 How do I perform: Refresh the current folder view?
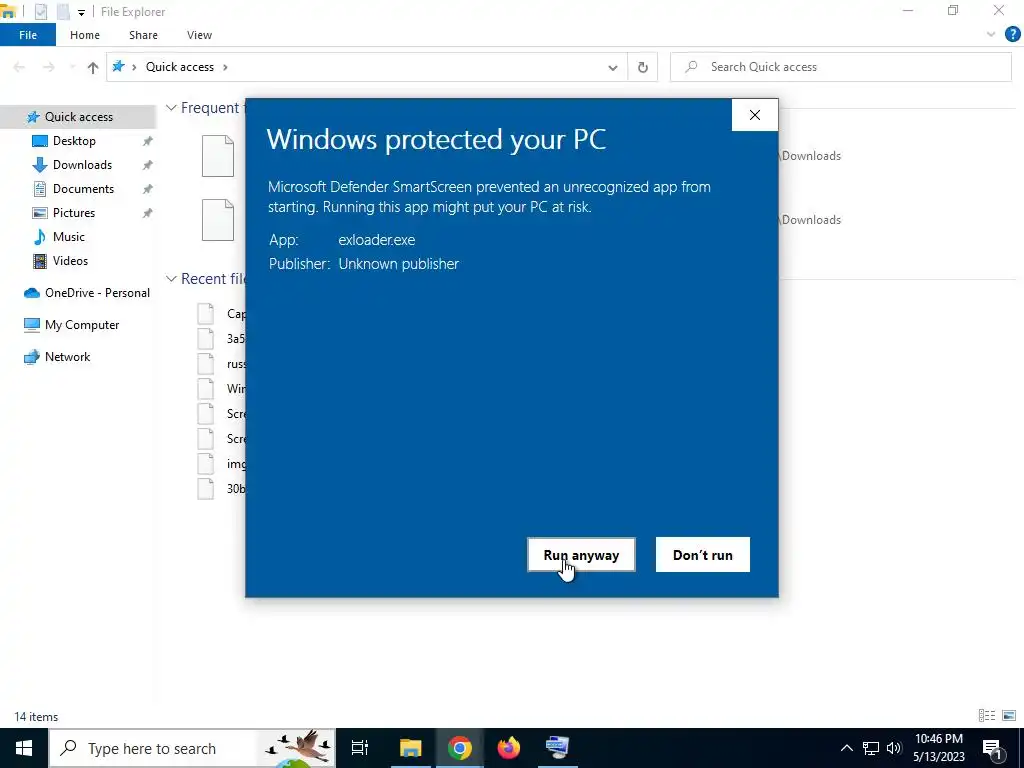(x=643, y=67)
